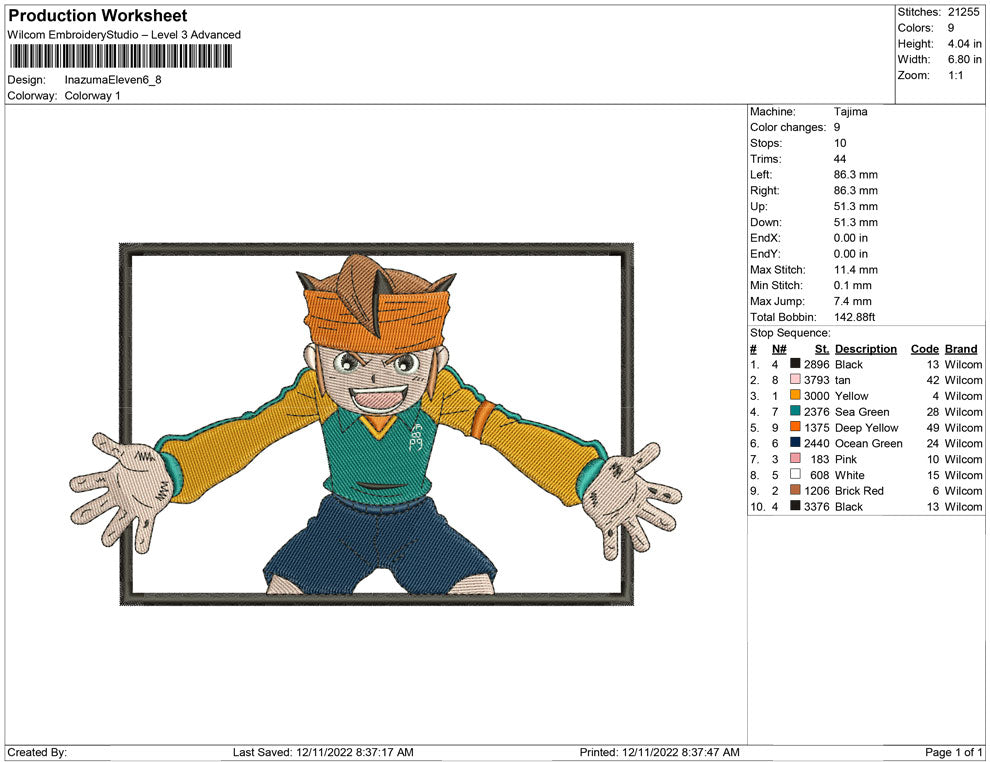This screenshot has width=990, height=762.
Task: Click the Trims value 44
Action: [x=840, y=159]
